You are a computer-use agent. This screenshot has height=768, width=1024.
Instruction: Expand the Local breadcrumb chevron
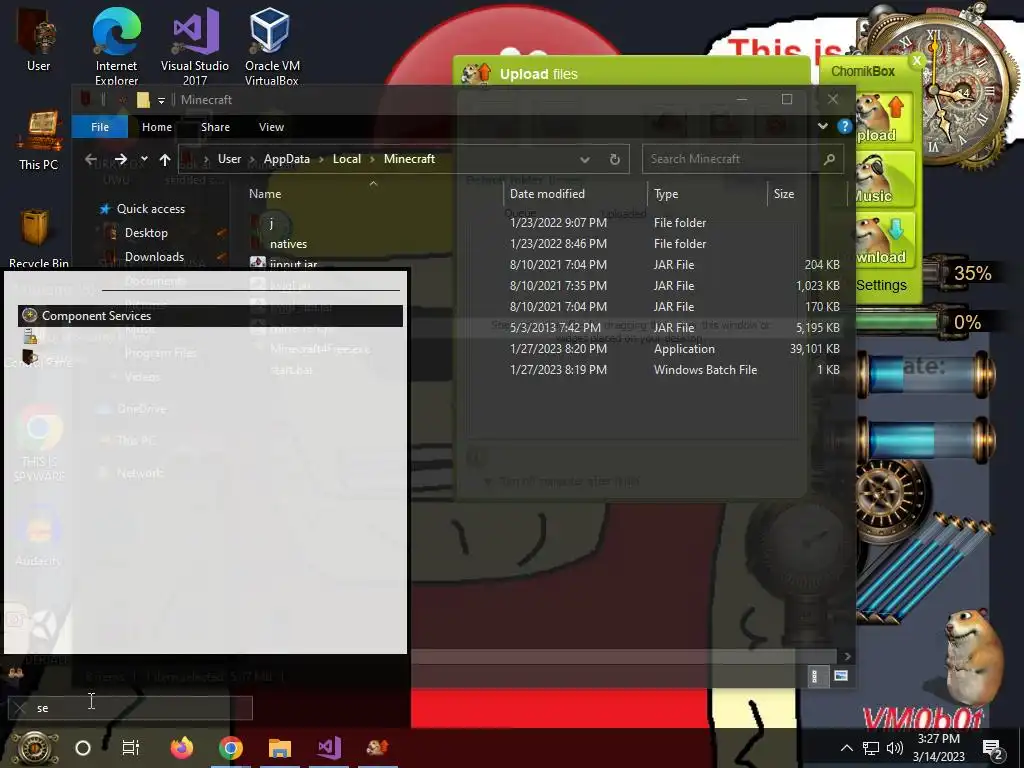372,159
